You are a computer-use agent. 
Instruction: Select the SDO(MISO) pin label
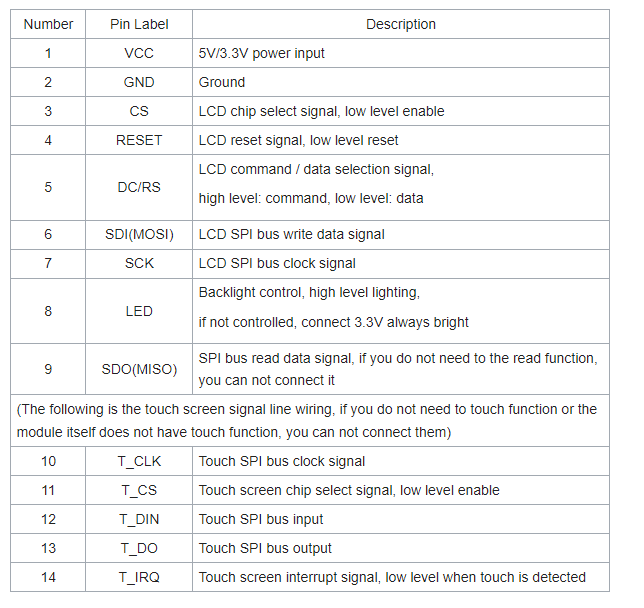(139, 369)
